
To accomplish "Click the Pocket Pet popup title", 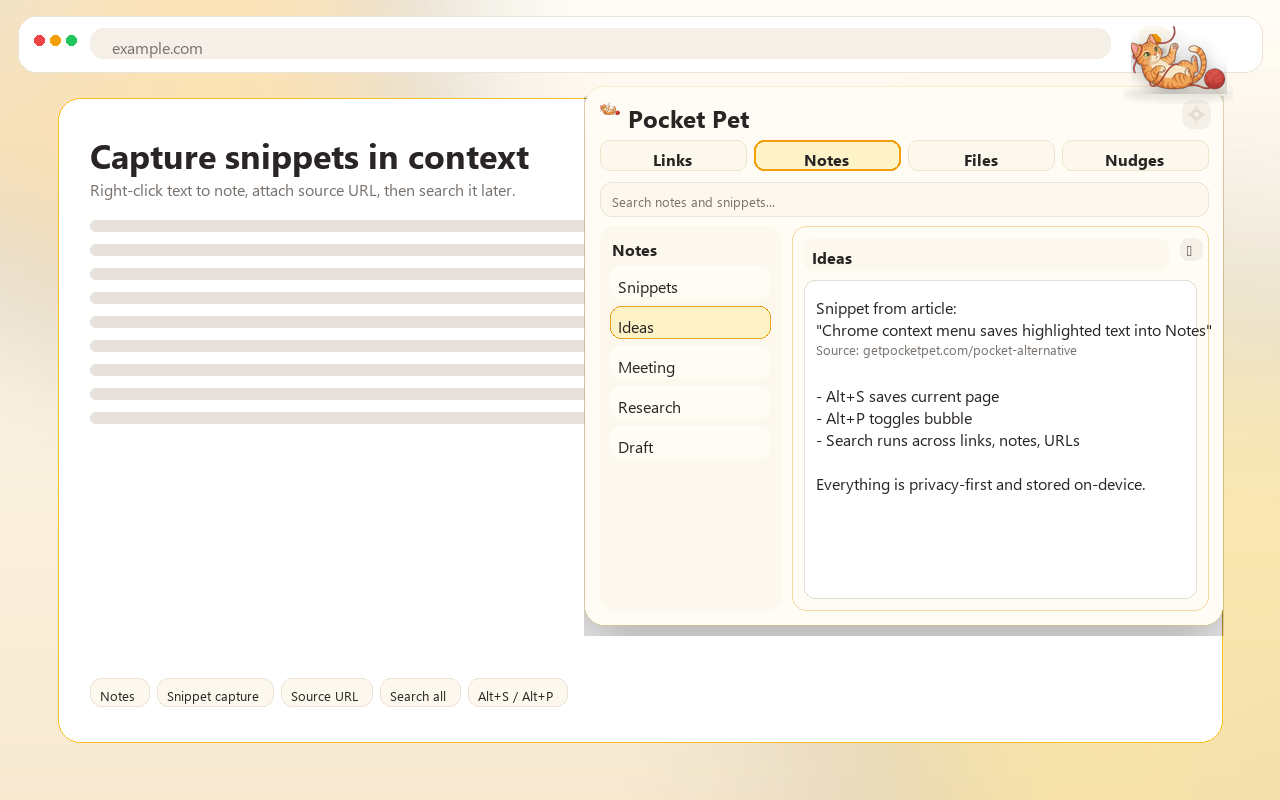I will tap(688, 120).
